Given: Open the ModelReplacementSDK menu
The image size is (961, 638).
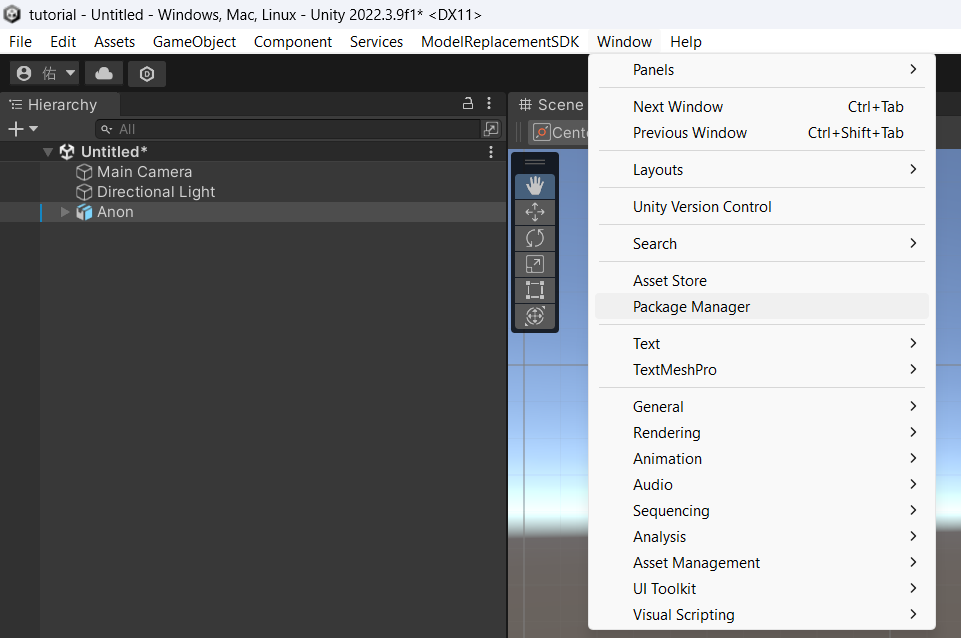Looking at the screenshot, I should tap(500, 42).
